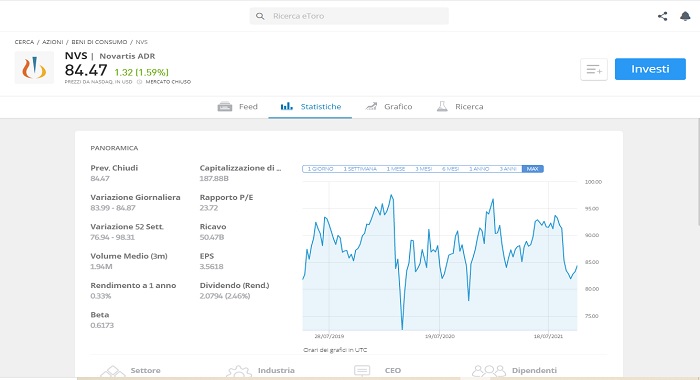Click Ricavo value 50.47B
The image size is (700, 380).
point(212,237)
